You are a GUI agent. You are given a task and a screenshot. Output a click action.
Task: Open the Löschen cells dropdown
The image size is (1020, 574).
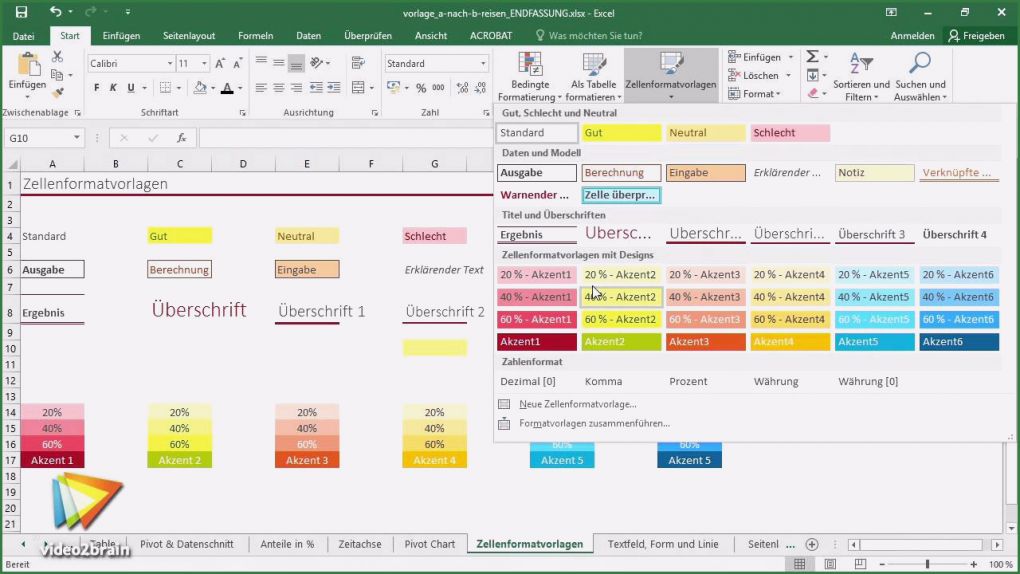(x=759, y=75)
